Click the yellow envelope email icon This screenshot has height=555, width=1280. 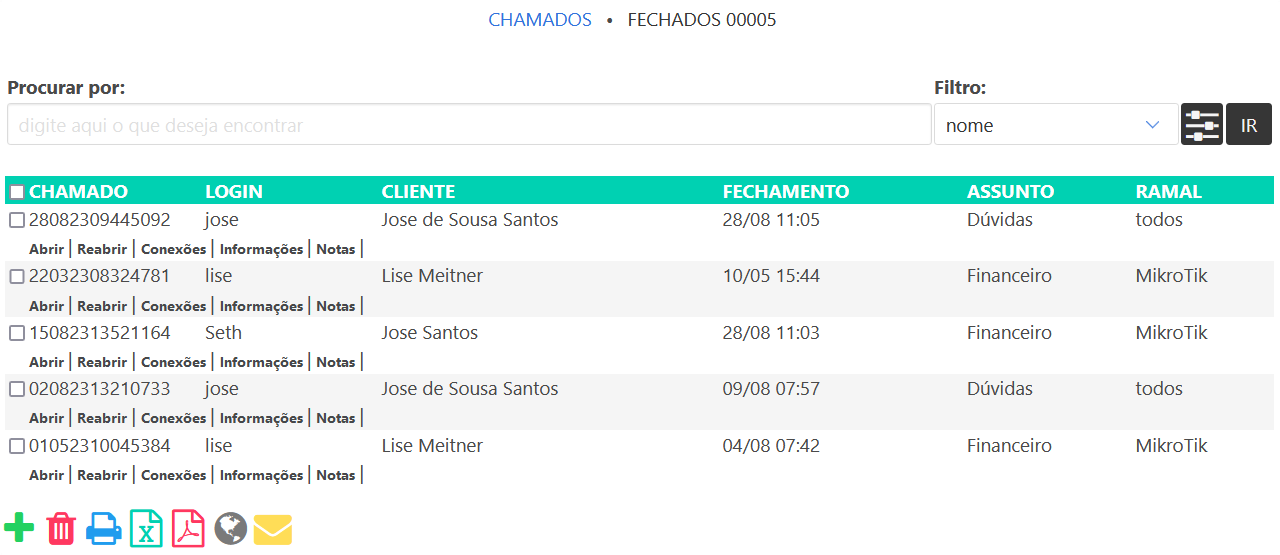pyautogui.click(x=273, y=529)
